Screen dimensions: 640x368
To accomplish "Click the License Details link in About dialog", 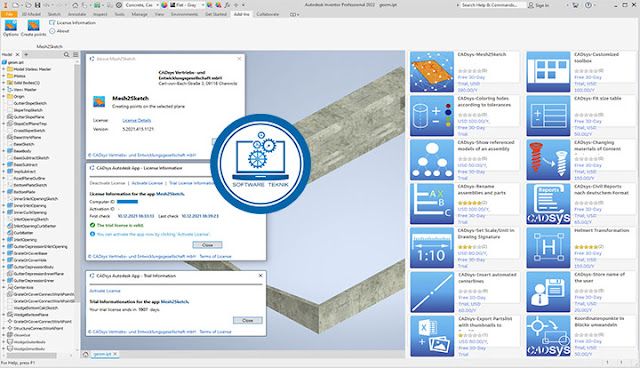I will tap(137, 120).
